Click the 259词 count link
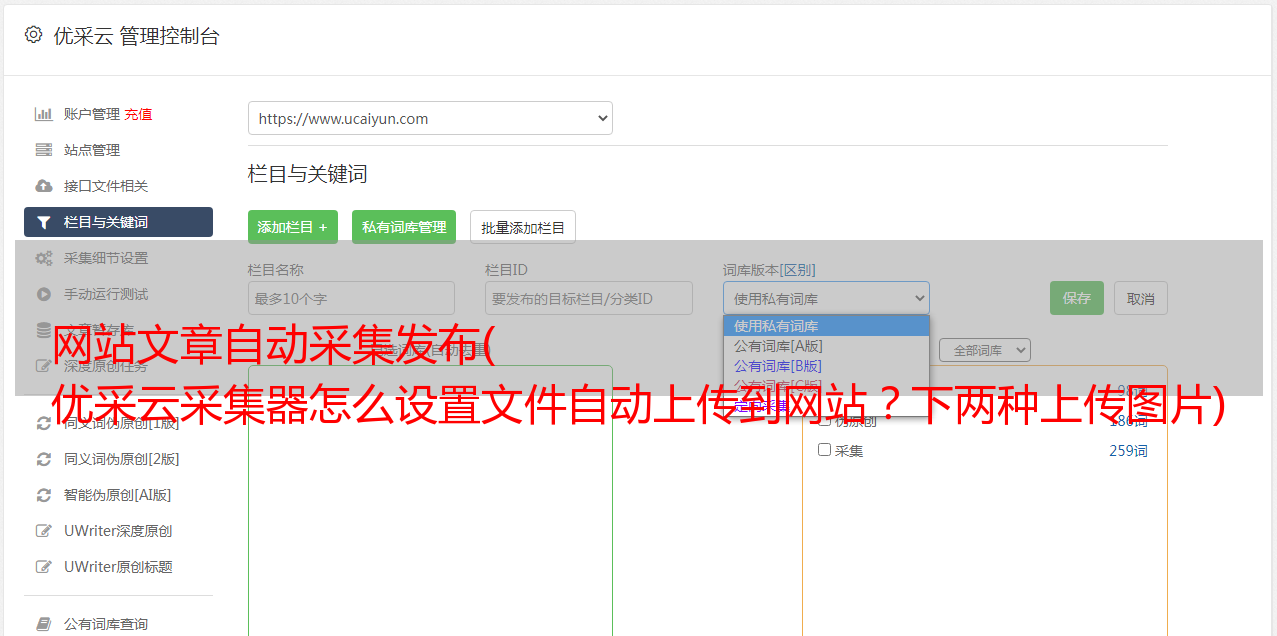The height and width of the screenshot is (636, 1277). pyautogui.click(x=1128, y=451)
